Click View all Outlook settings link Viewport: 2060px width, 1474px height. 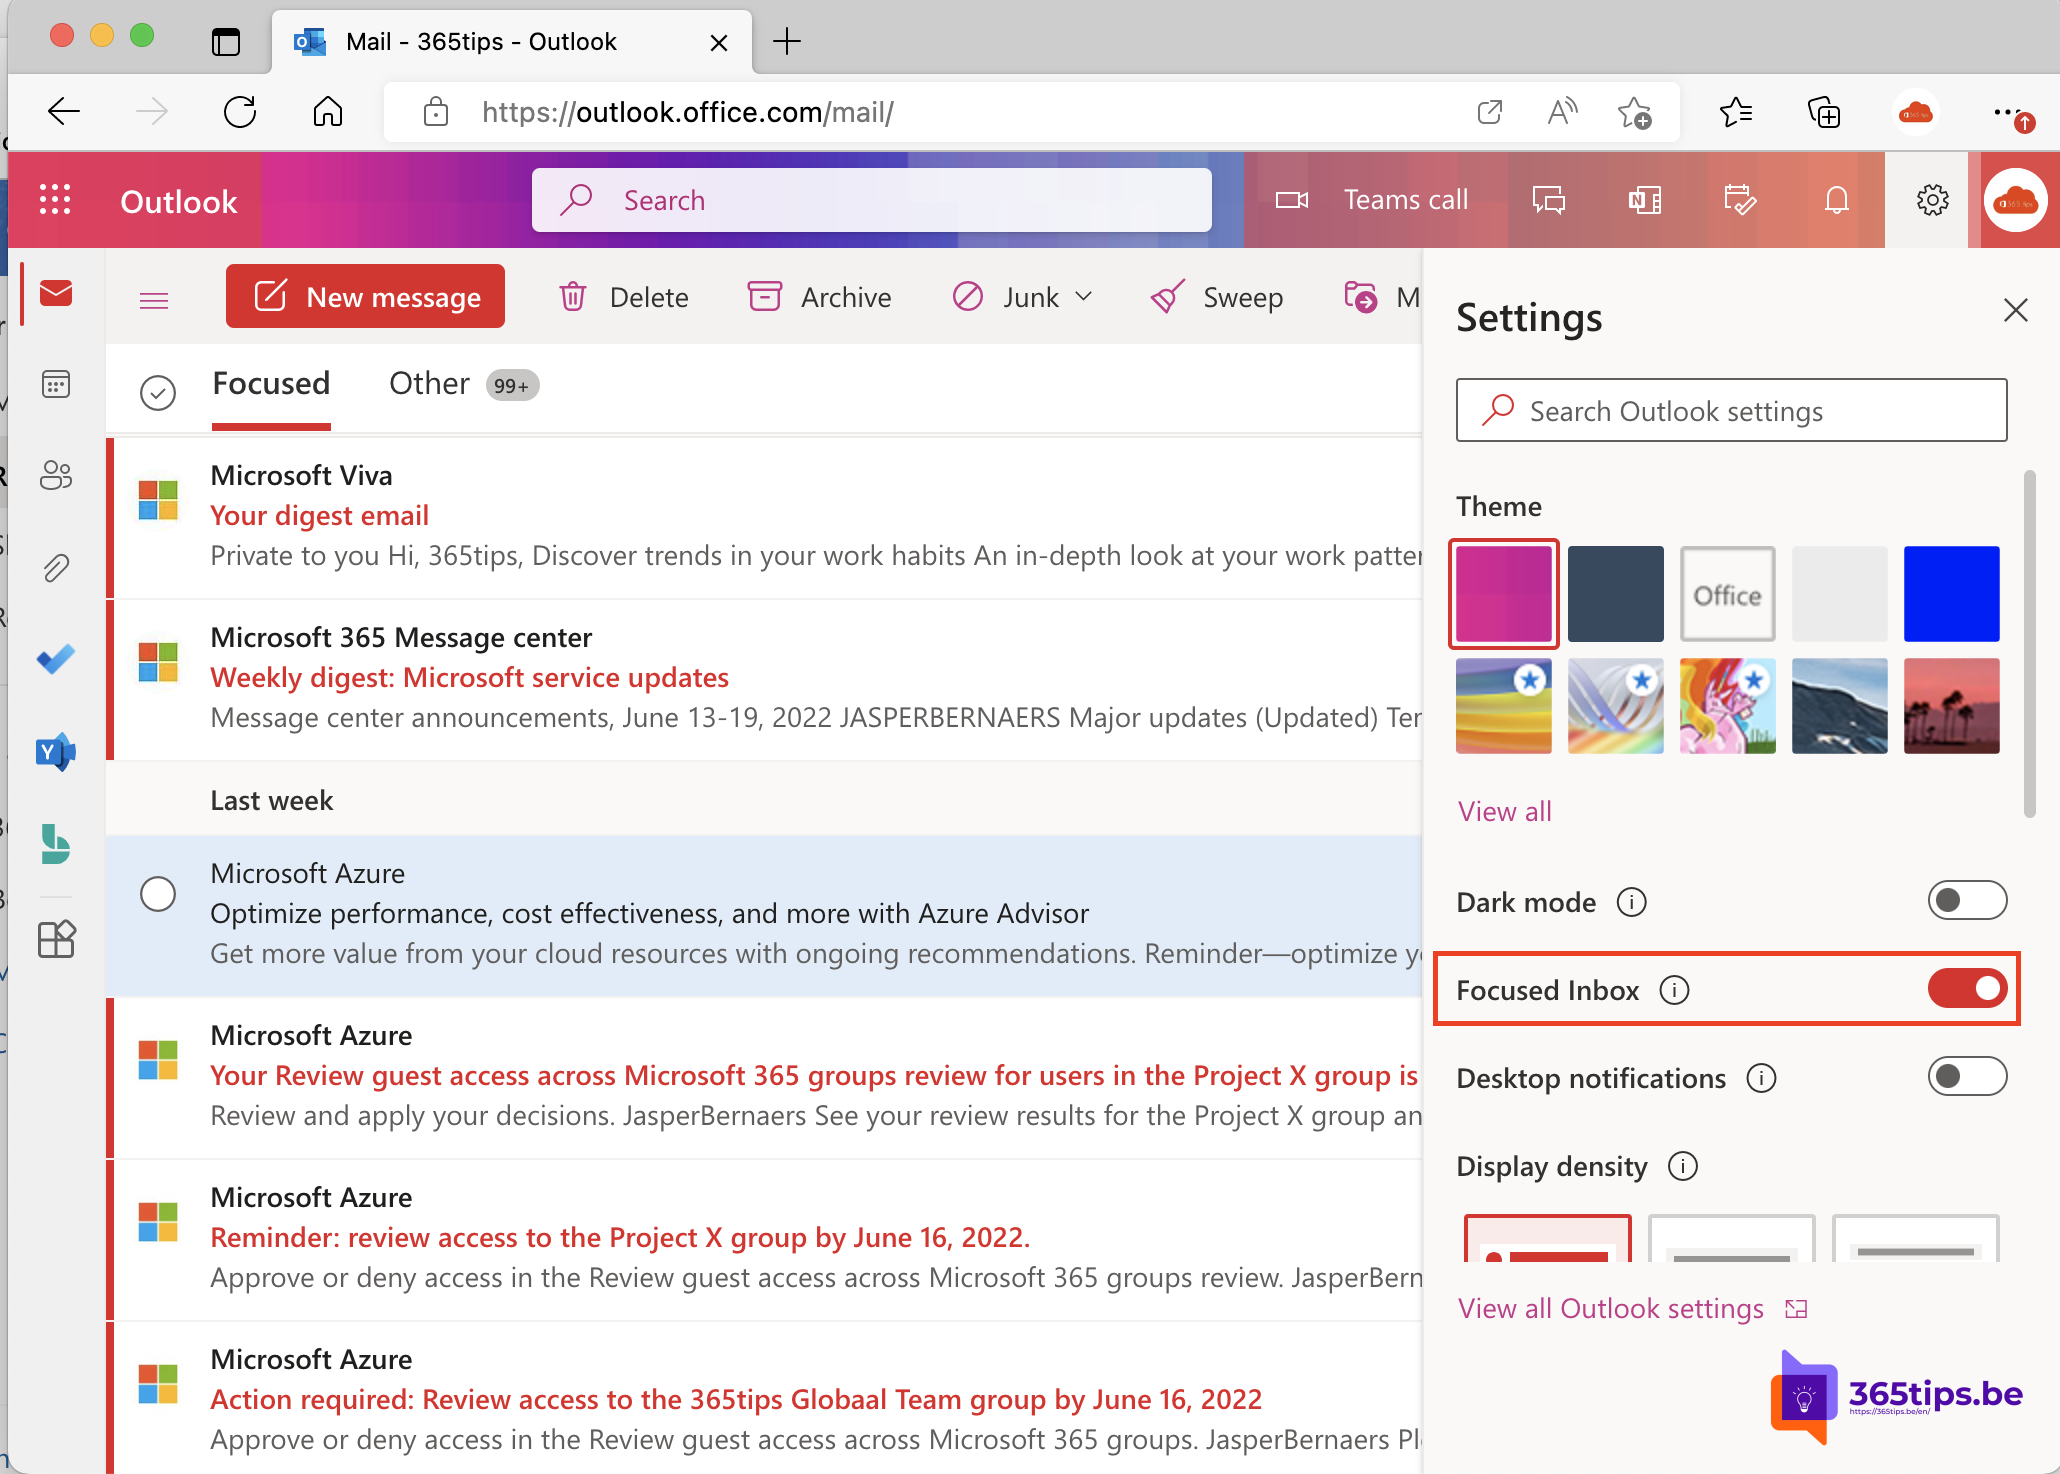(1610, 1308)
